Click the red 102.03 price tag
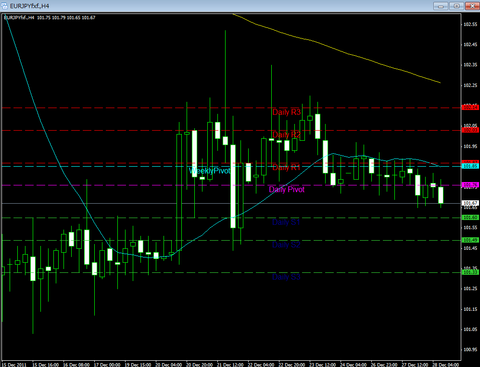Screen dimensions: 480x367 click(x=470, y=130)
